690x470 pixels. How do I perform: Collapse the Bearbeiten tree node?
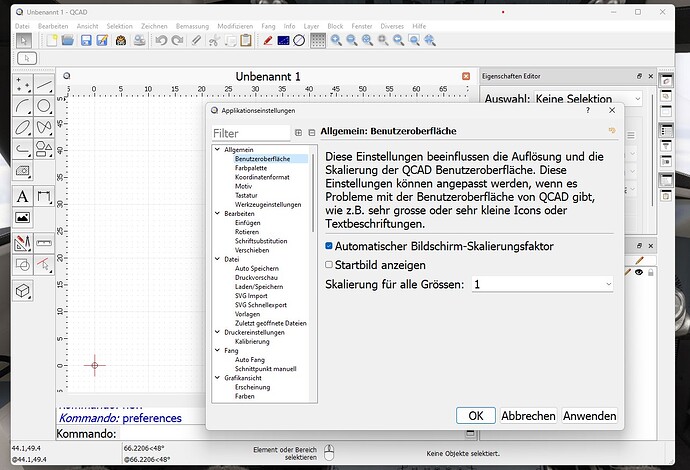click(x=217, y=213)
